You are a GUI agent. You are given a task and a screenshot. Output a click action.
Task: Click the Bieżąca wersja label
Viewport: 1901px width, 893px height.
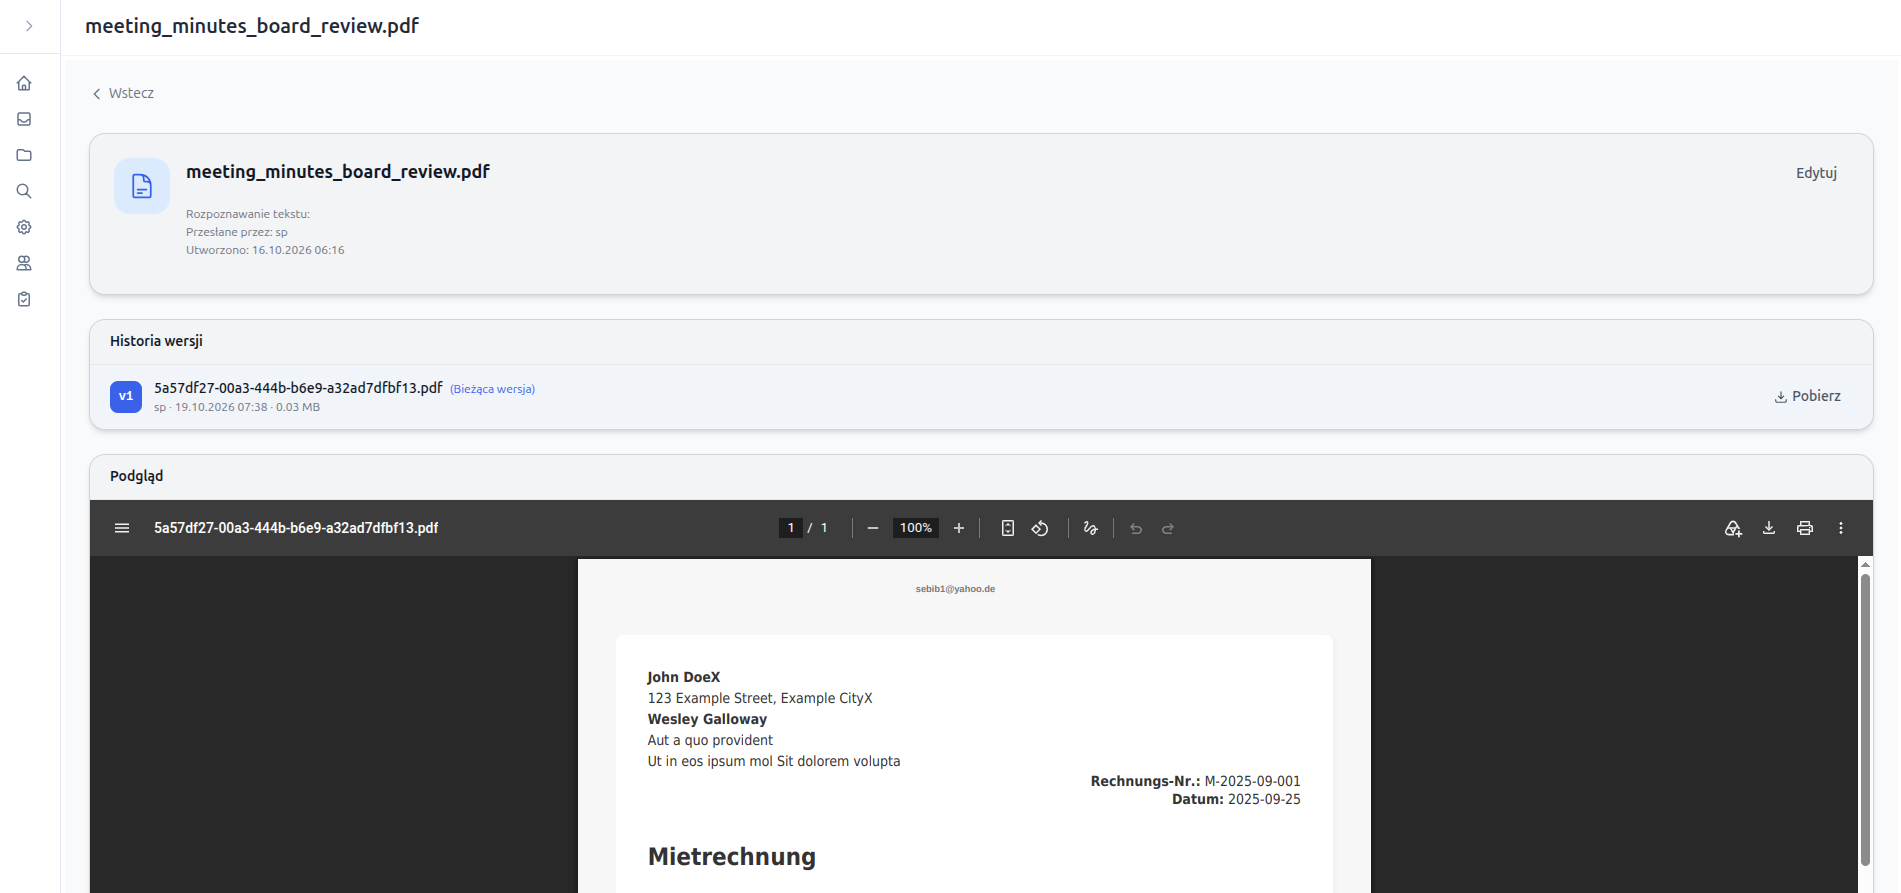pos(492,389)
